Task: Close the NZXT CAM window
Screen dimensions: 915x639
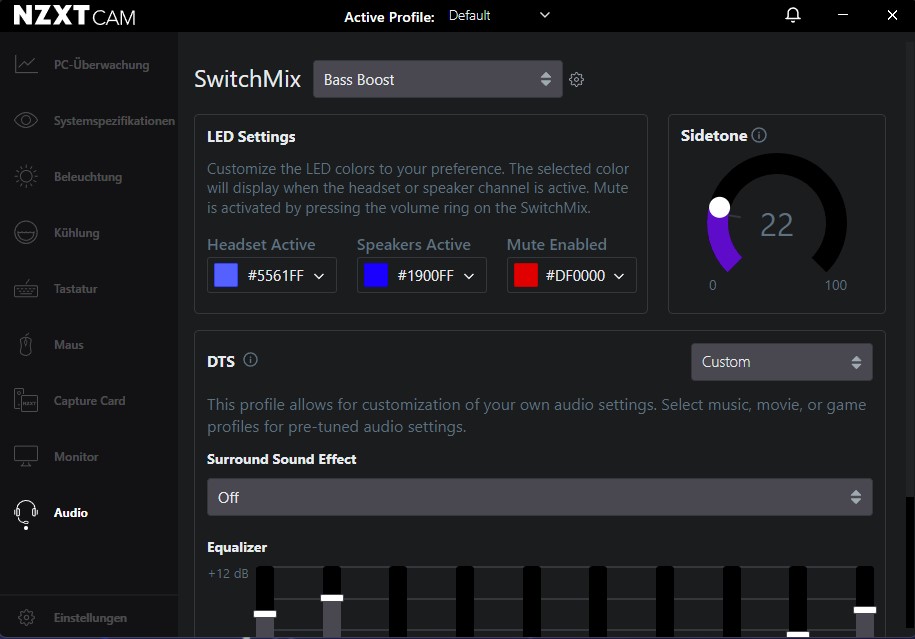Action: (892, 15)
